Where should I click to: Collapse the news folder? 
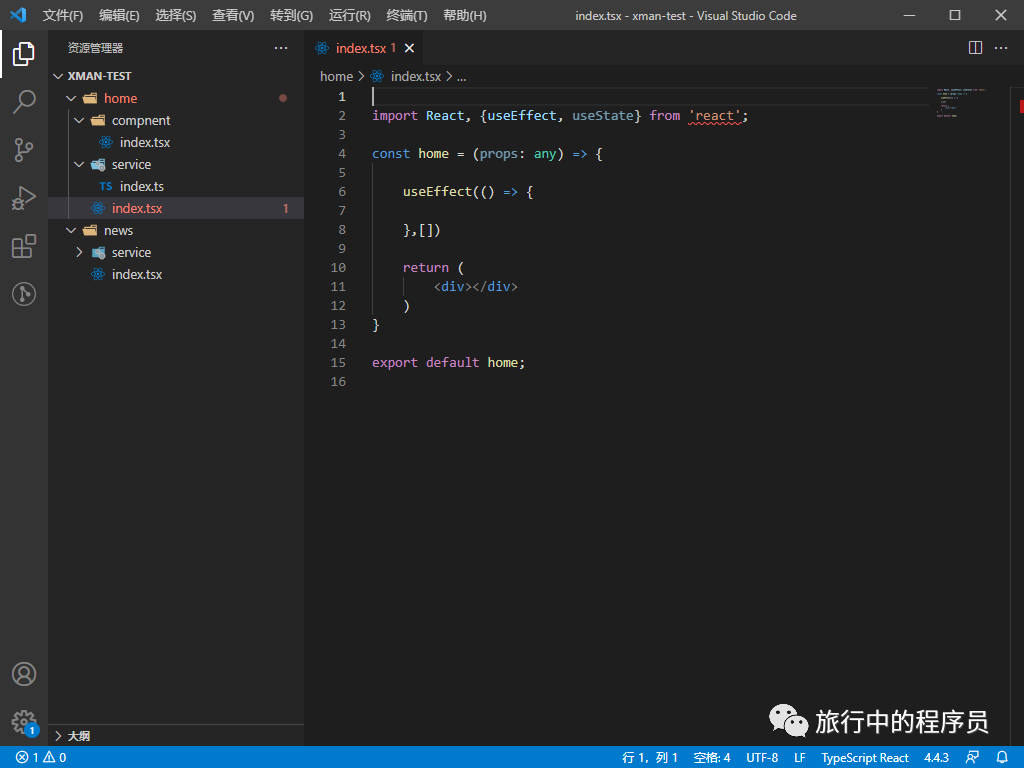71,231
